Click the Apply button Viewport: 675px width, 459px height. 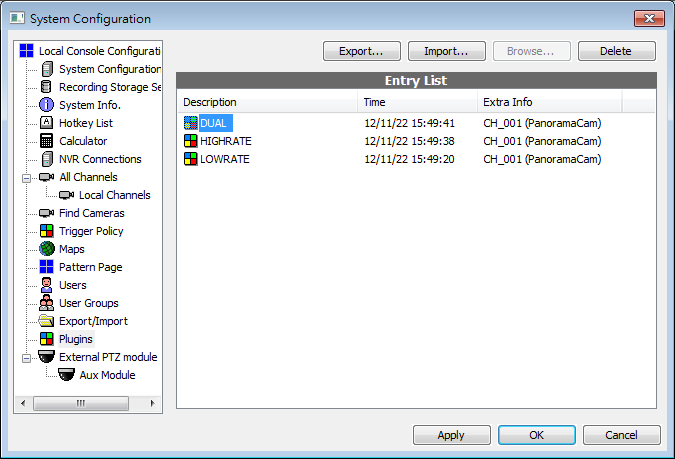452,435
